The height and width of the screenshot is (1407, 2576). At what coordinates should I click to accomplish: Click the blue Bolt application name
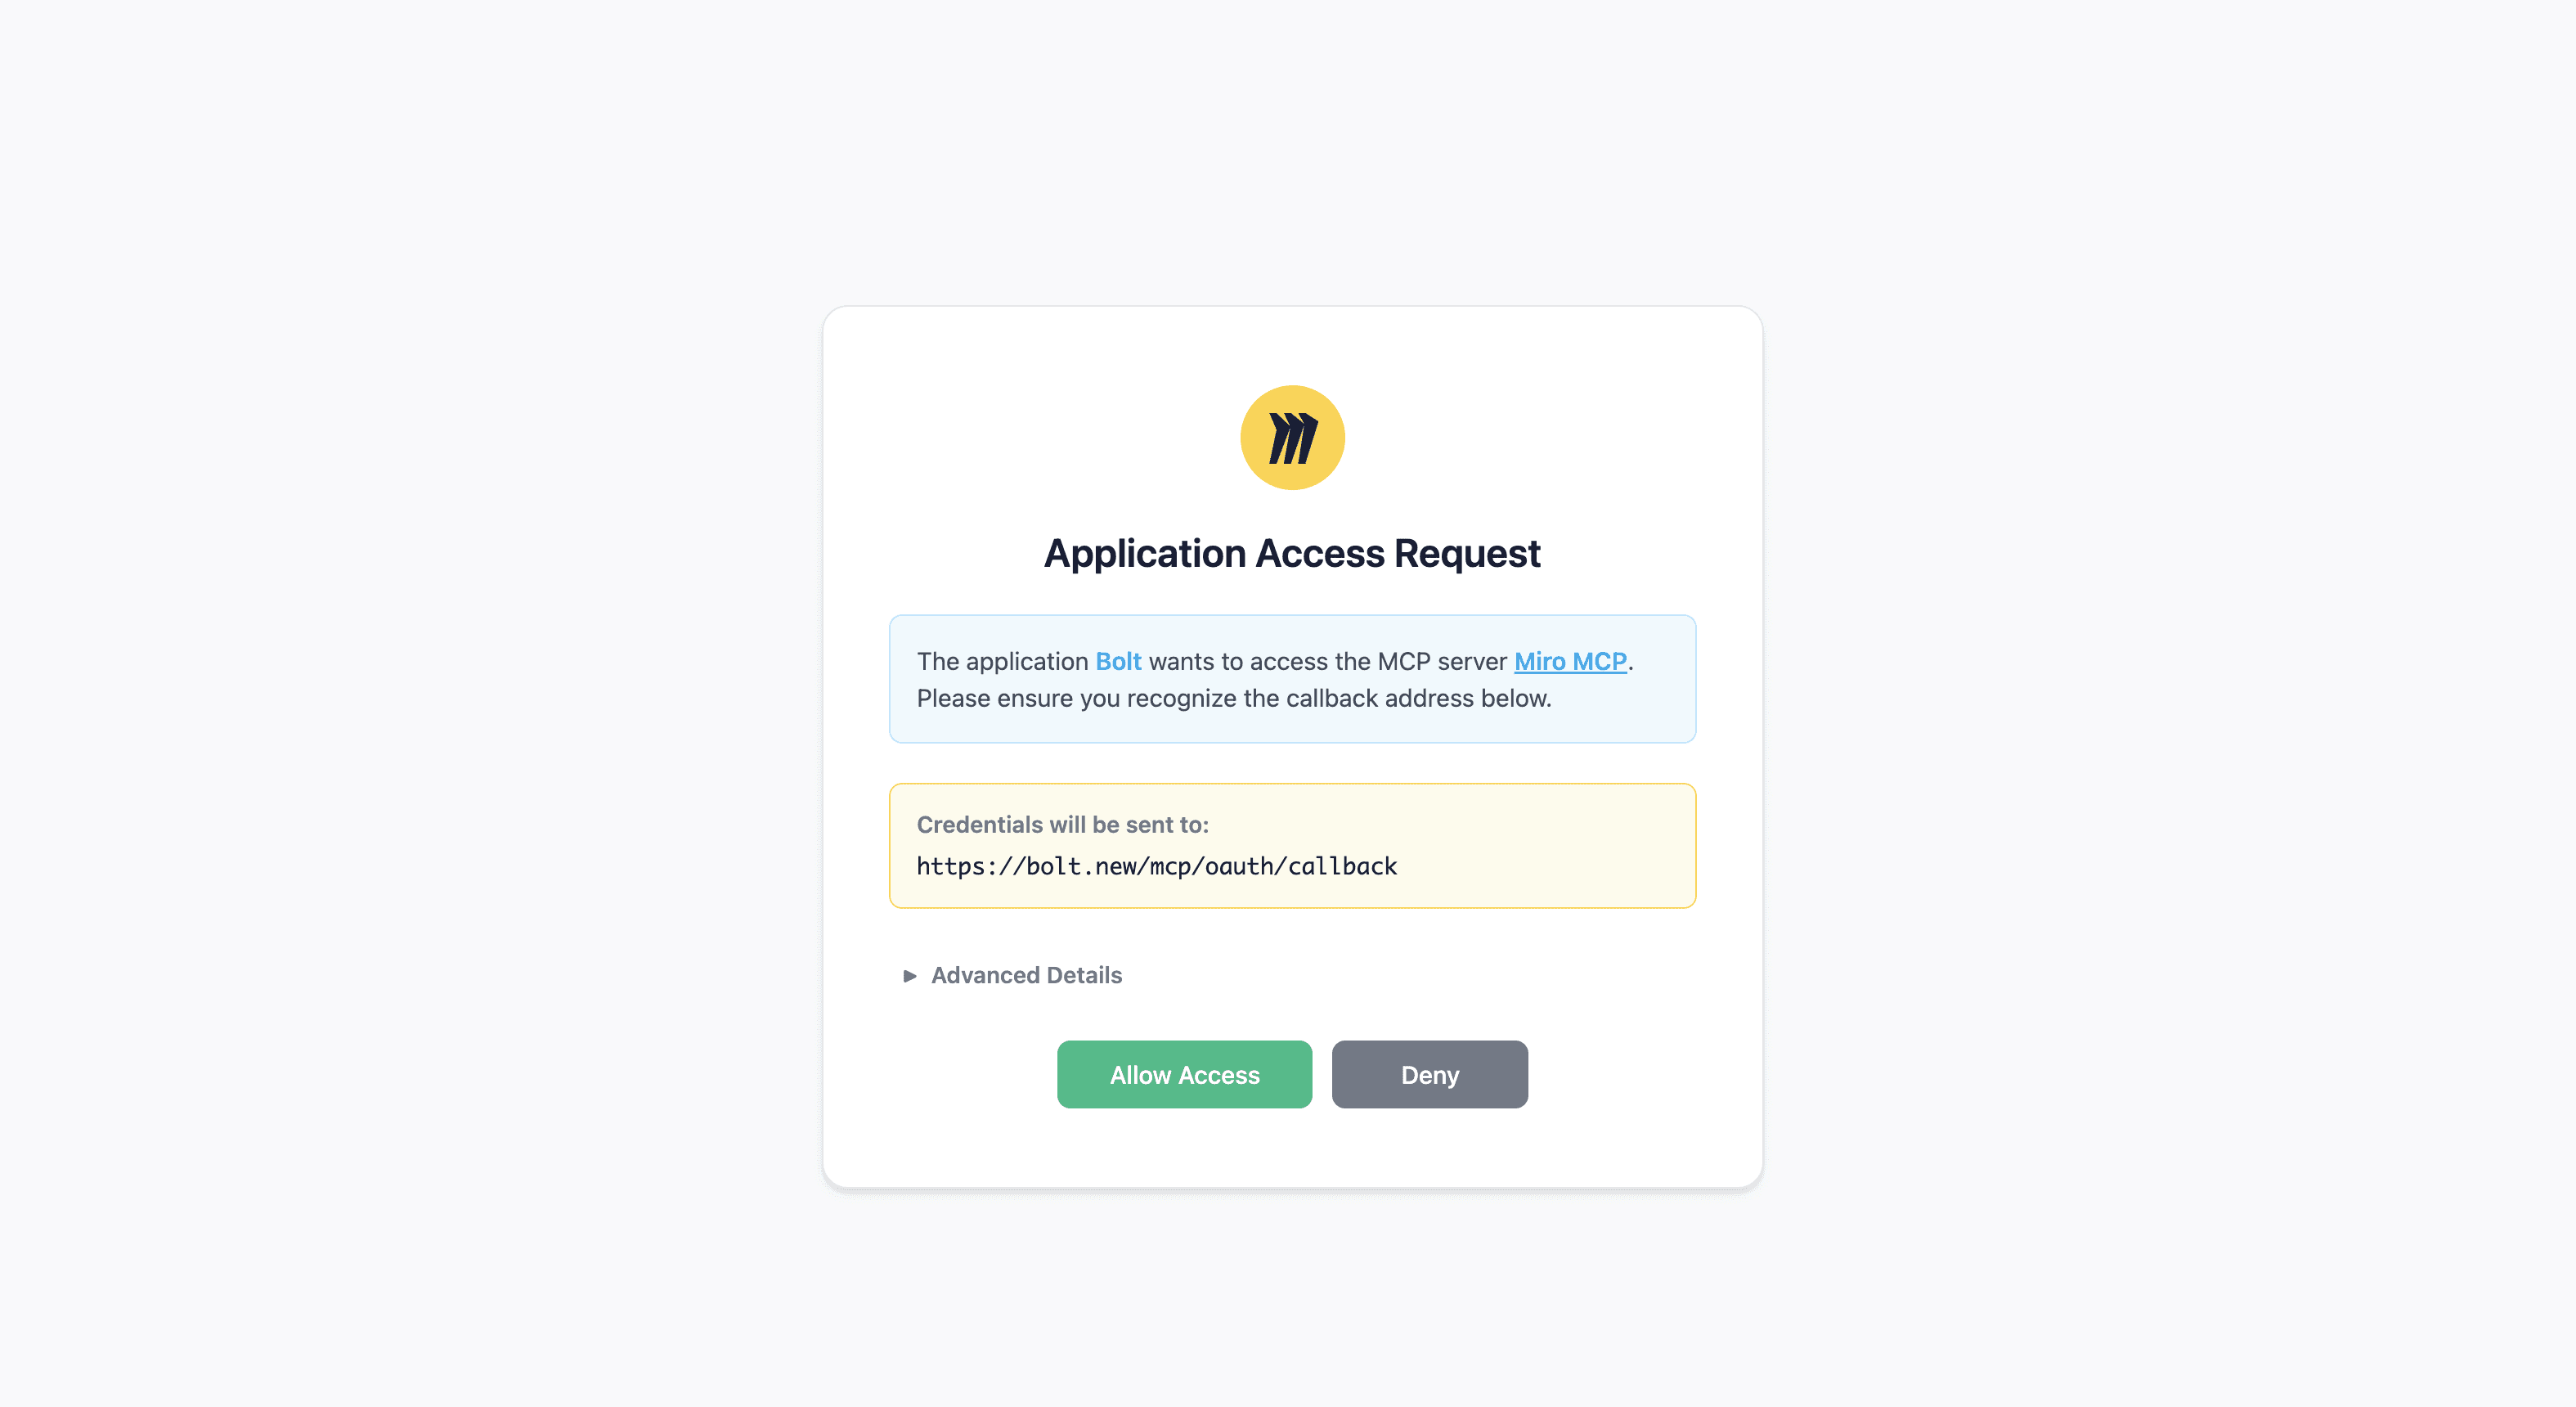point(1118,661)
